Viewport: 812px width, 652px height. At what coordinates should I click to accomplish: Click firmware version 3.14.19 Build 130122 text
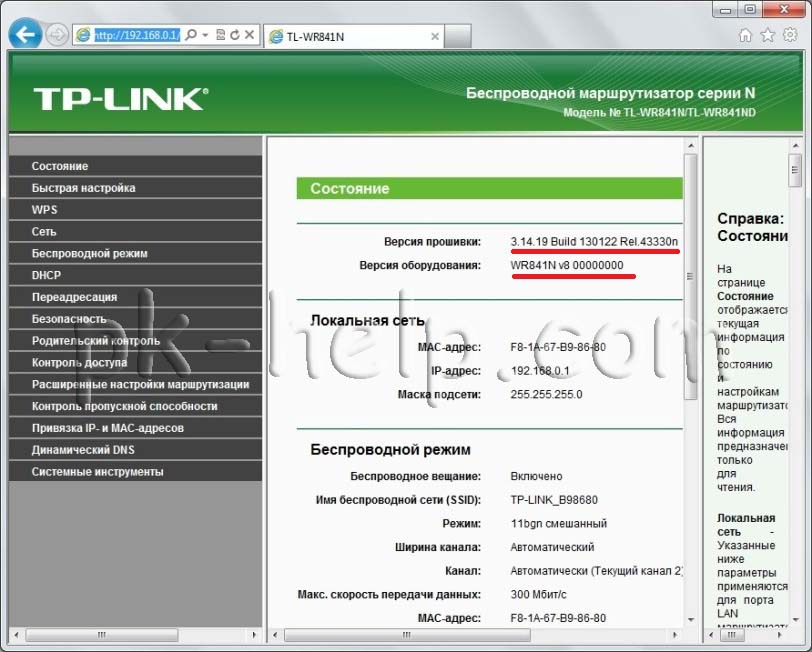[594, 241]
